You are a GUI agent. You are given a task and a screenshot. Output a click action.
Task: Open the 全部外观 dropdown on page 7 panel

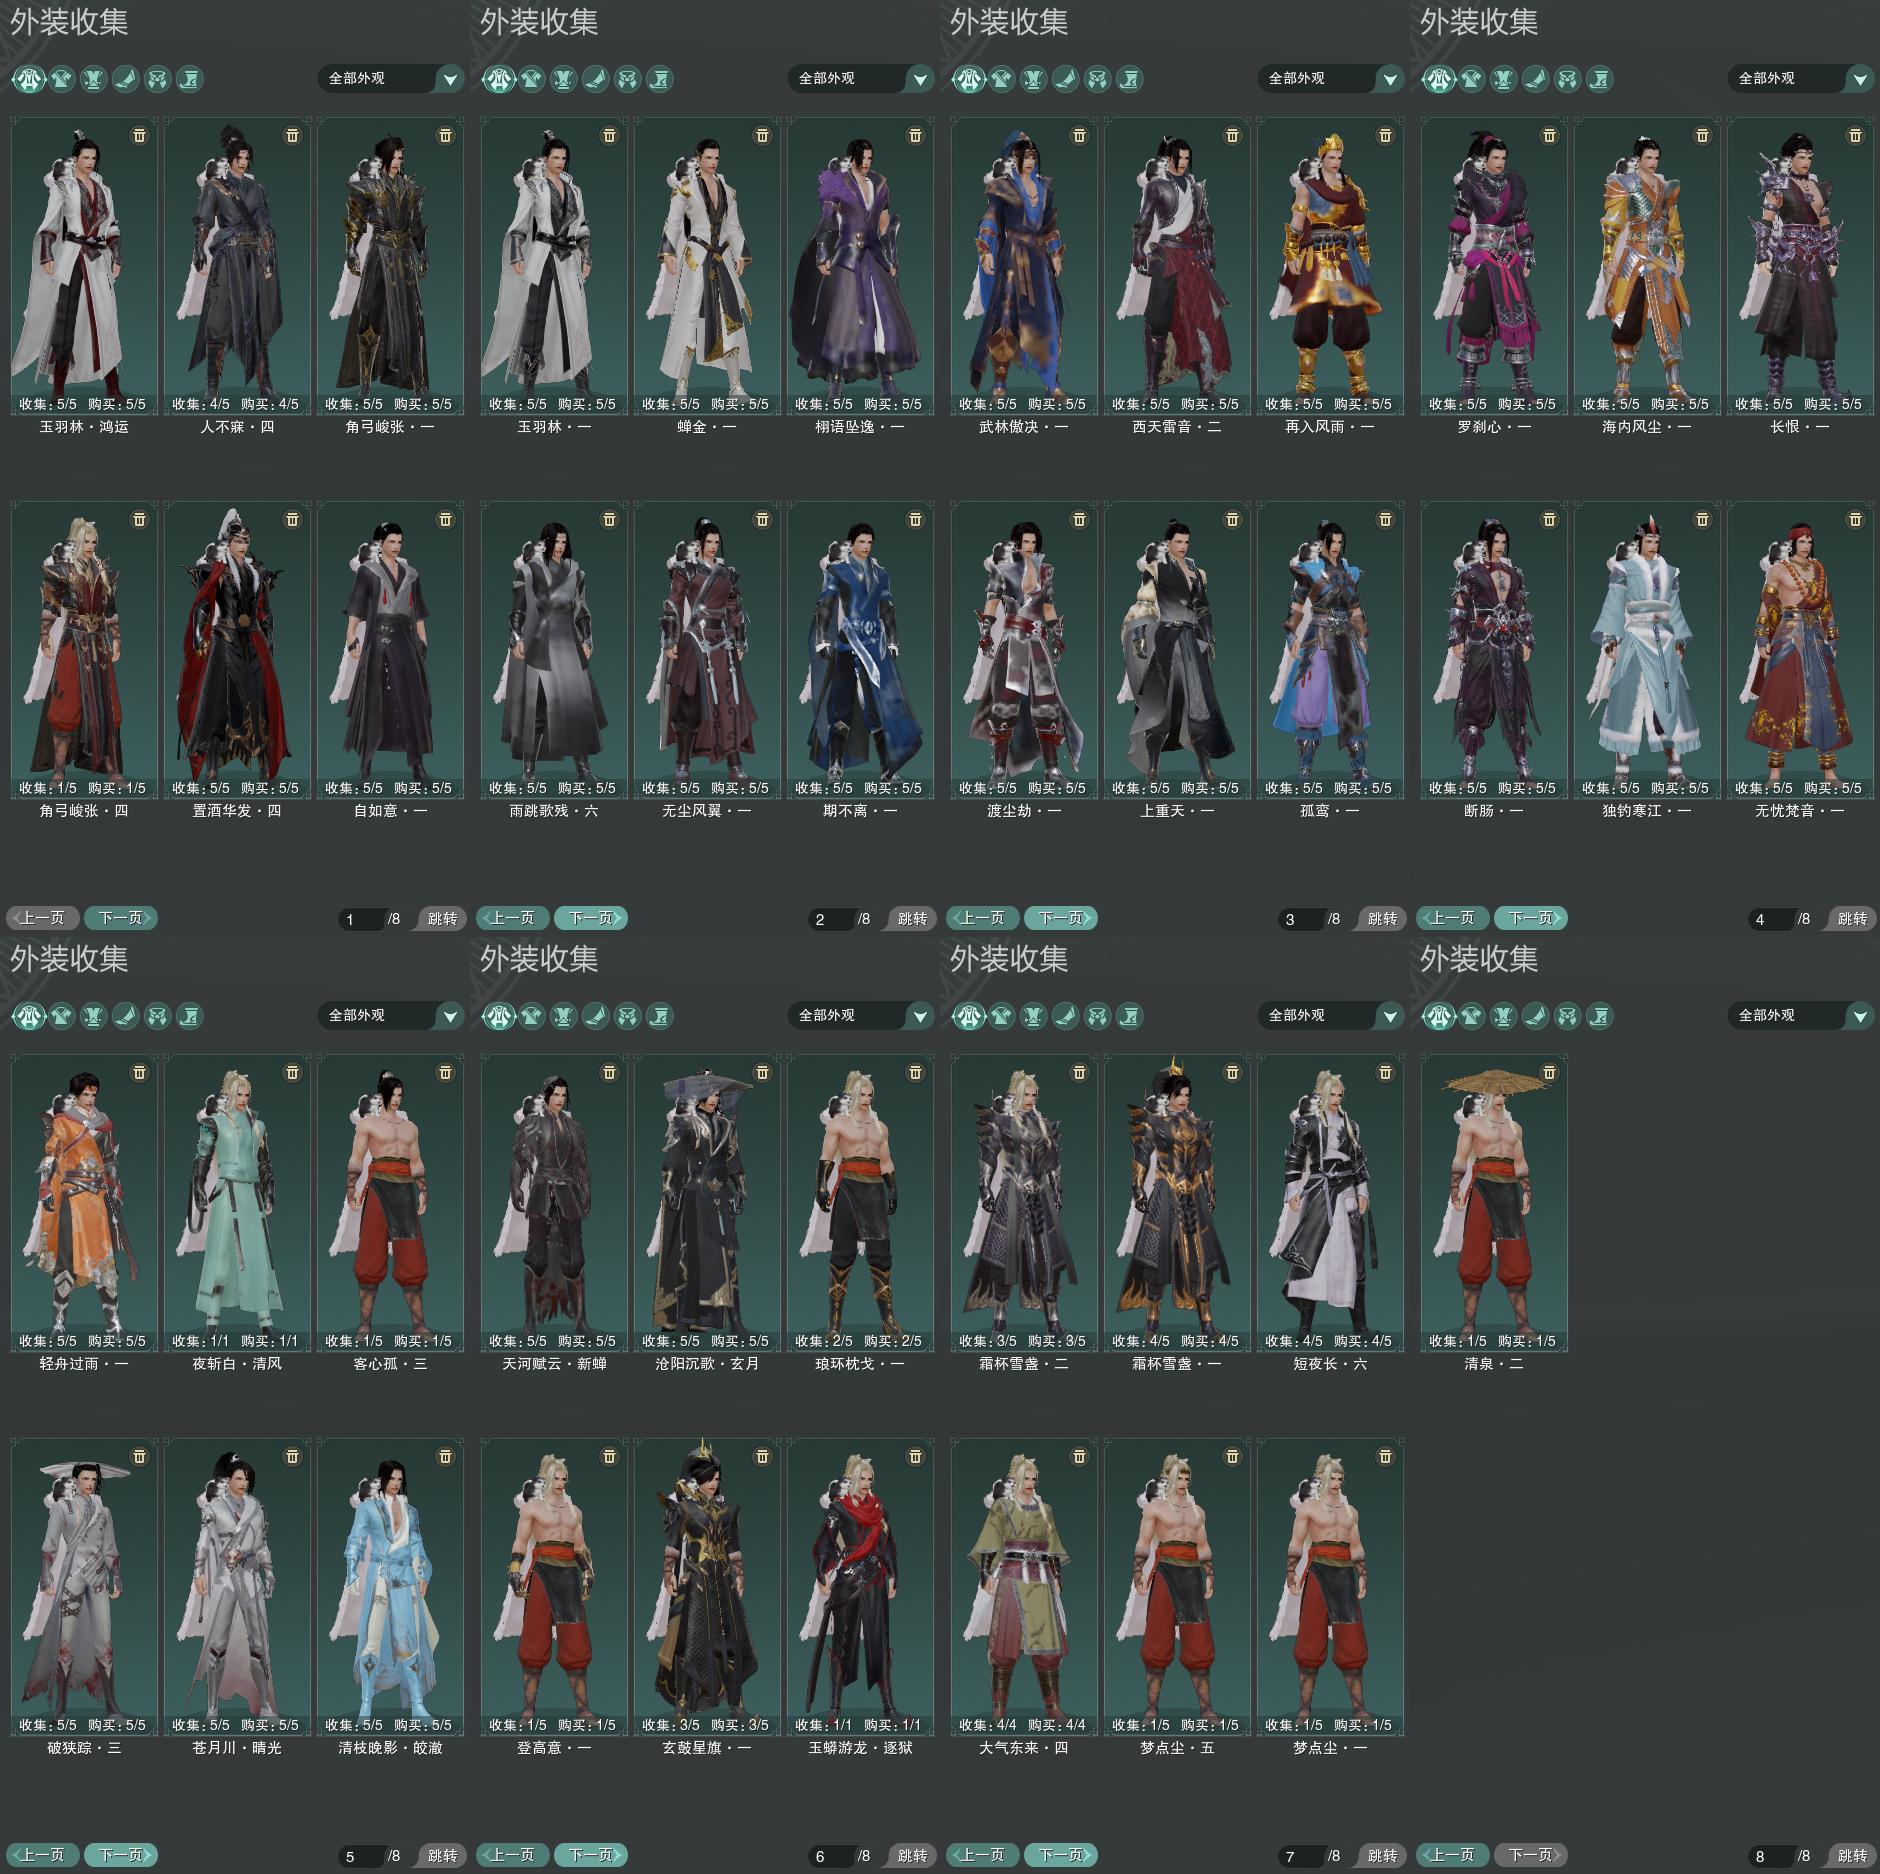(x=1331, y=1015)
